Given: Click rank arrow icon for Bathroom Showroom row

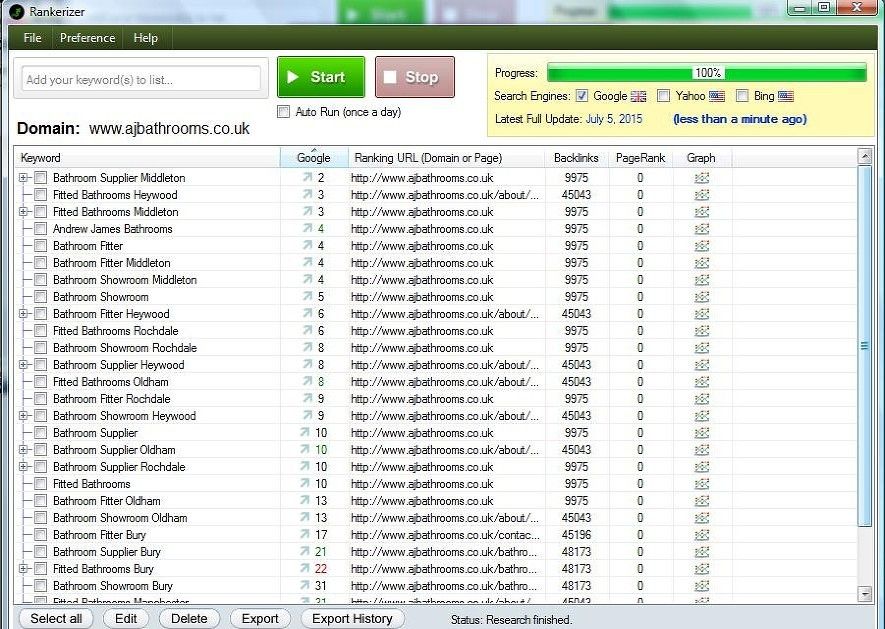Looking at the screenshot, I should [307, 296].
